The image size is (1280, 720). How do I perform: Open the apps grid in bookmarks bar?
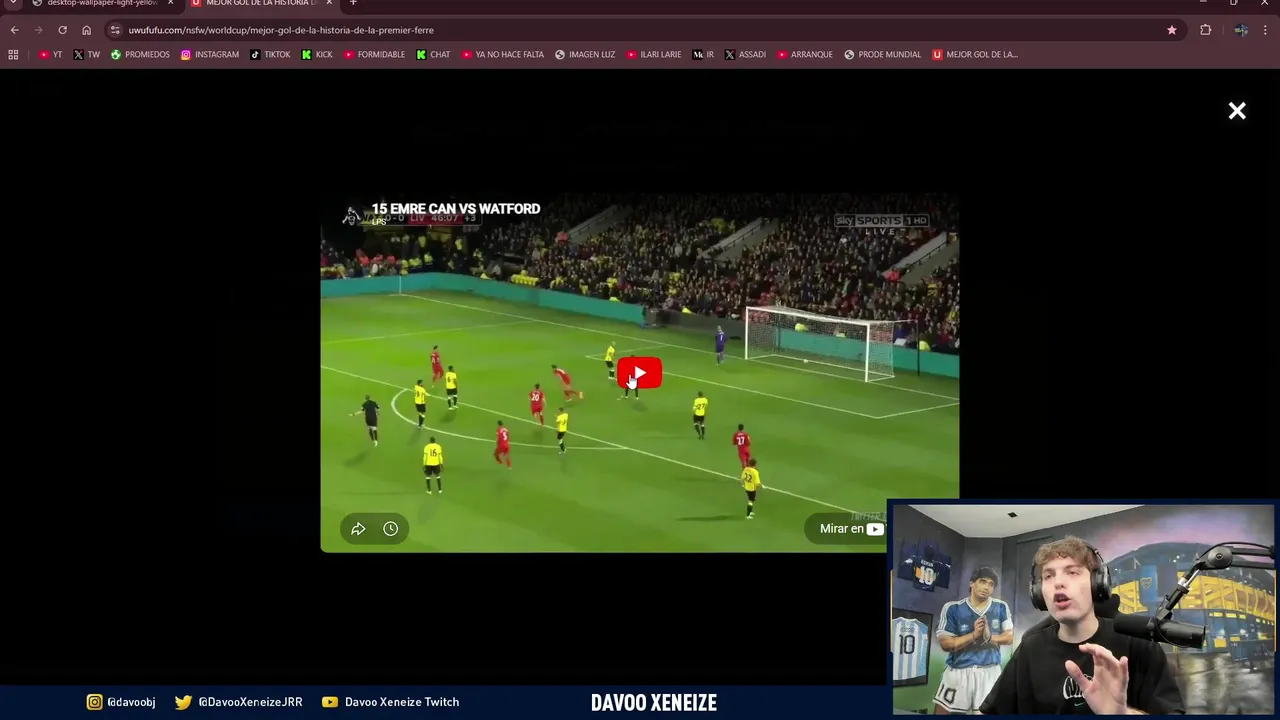pyautogui.click(x=13, y=55)
